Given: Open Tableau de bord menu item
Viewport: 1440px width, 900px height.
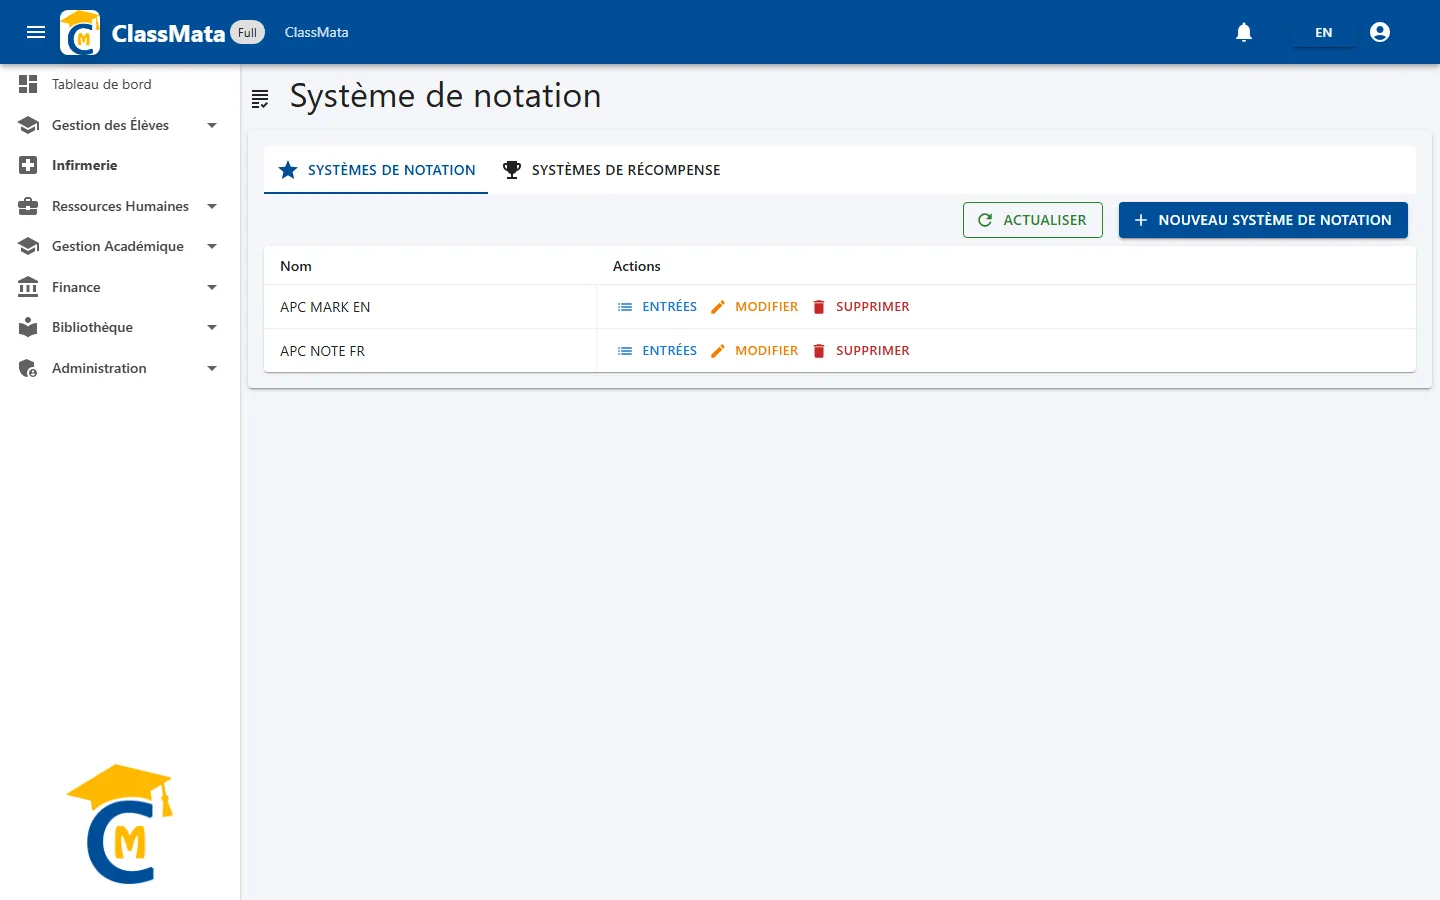Looking at the screenshot, I should pyautogui.click(x=120, y=84).
